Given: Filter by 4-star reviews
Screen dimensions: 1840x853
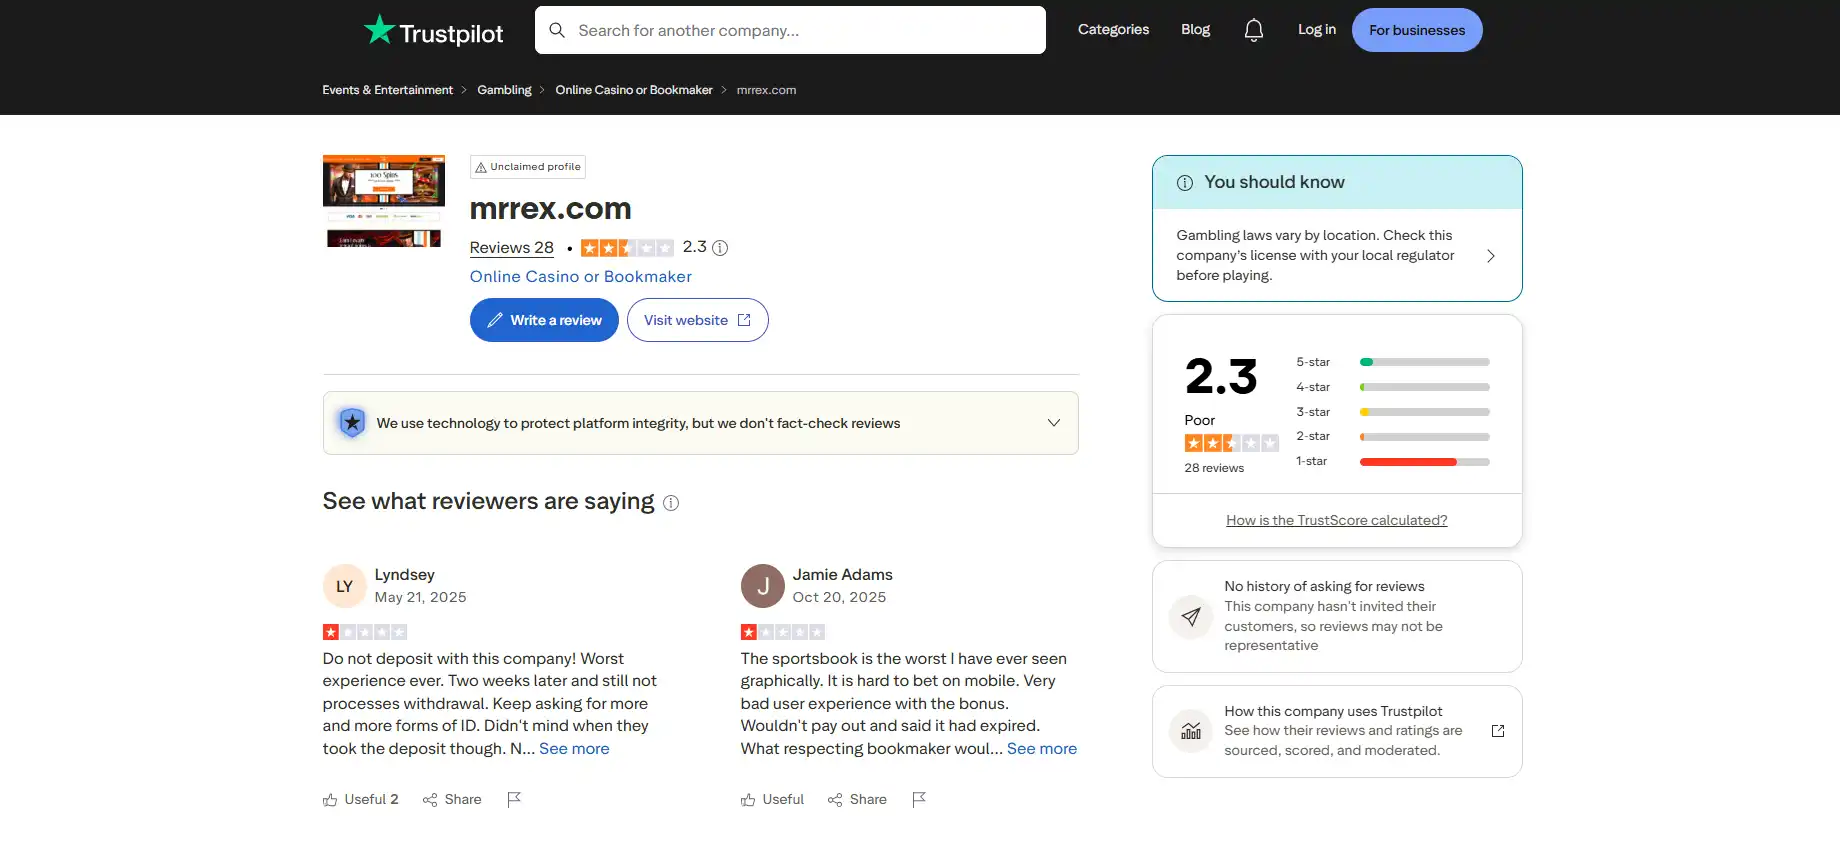Looking at the screenshot, I should [x=1393, y=387].
